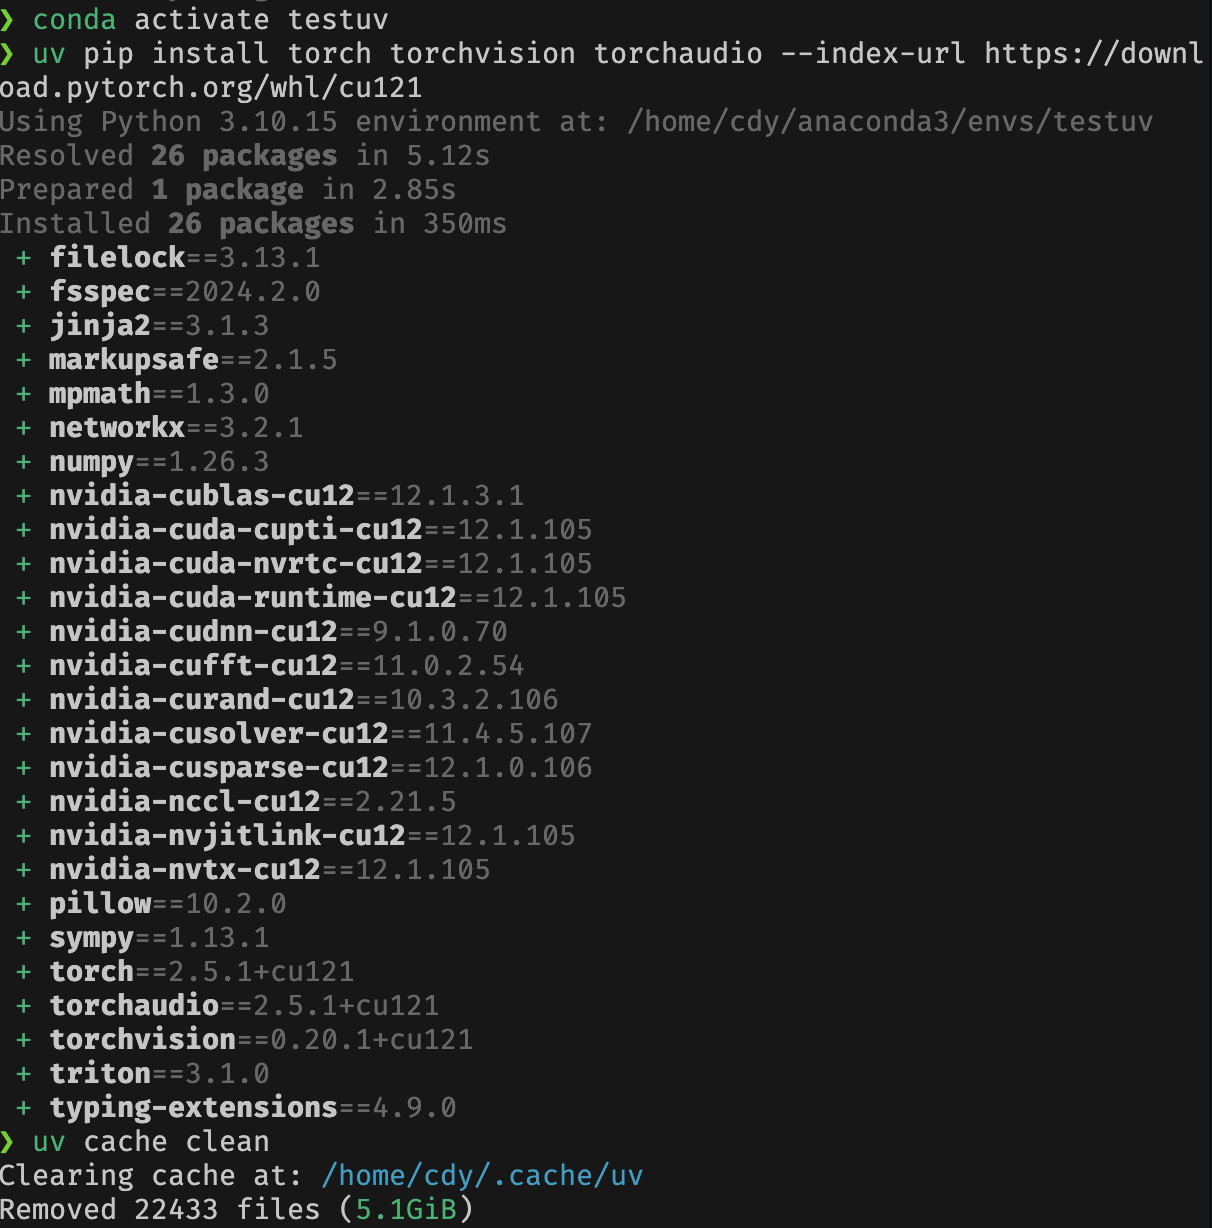The width and height of the screenshot is (1212, 1228).
Task: Click the green plus beside filelock
Action: click(x=24, y=258)
